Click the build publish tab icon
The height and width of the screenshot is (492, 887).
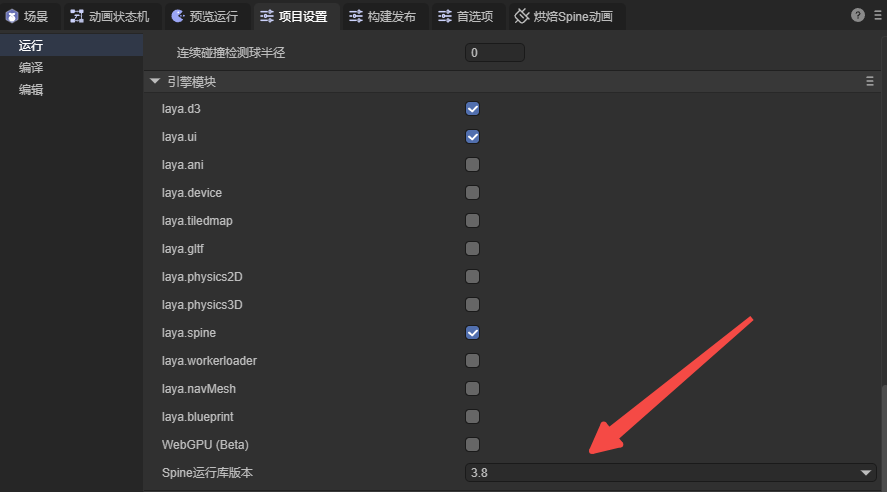(x=356, y=16)
